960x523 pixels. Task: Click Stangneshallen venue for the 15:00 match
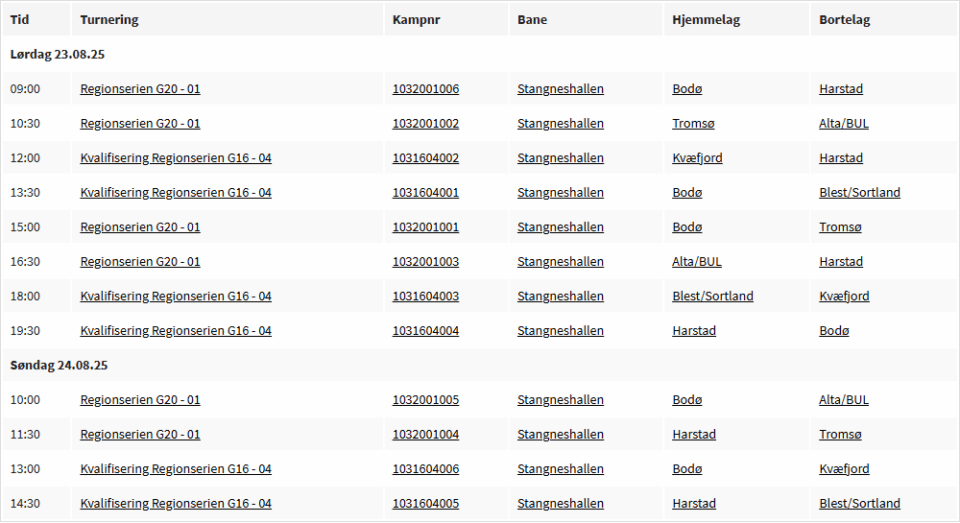tap(560, 227)
